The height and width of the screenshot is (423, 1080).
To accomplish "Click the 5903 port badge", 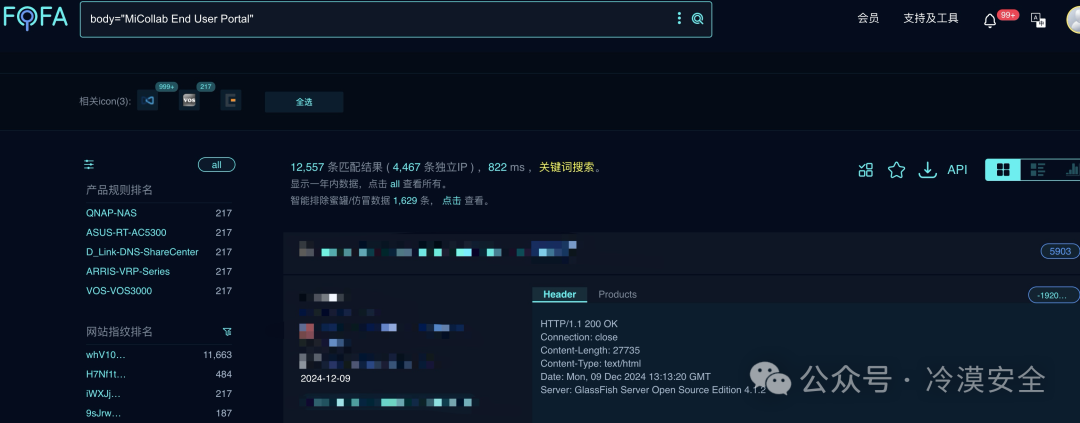I will 1060,251.
